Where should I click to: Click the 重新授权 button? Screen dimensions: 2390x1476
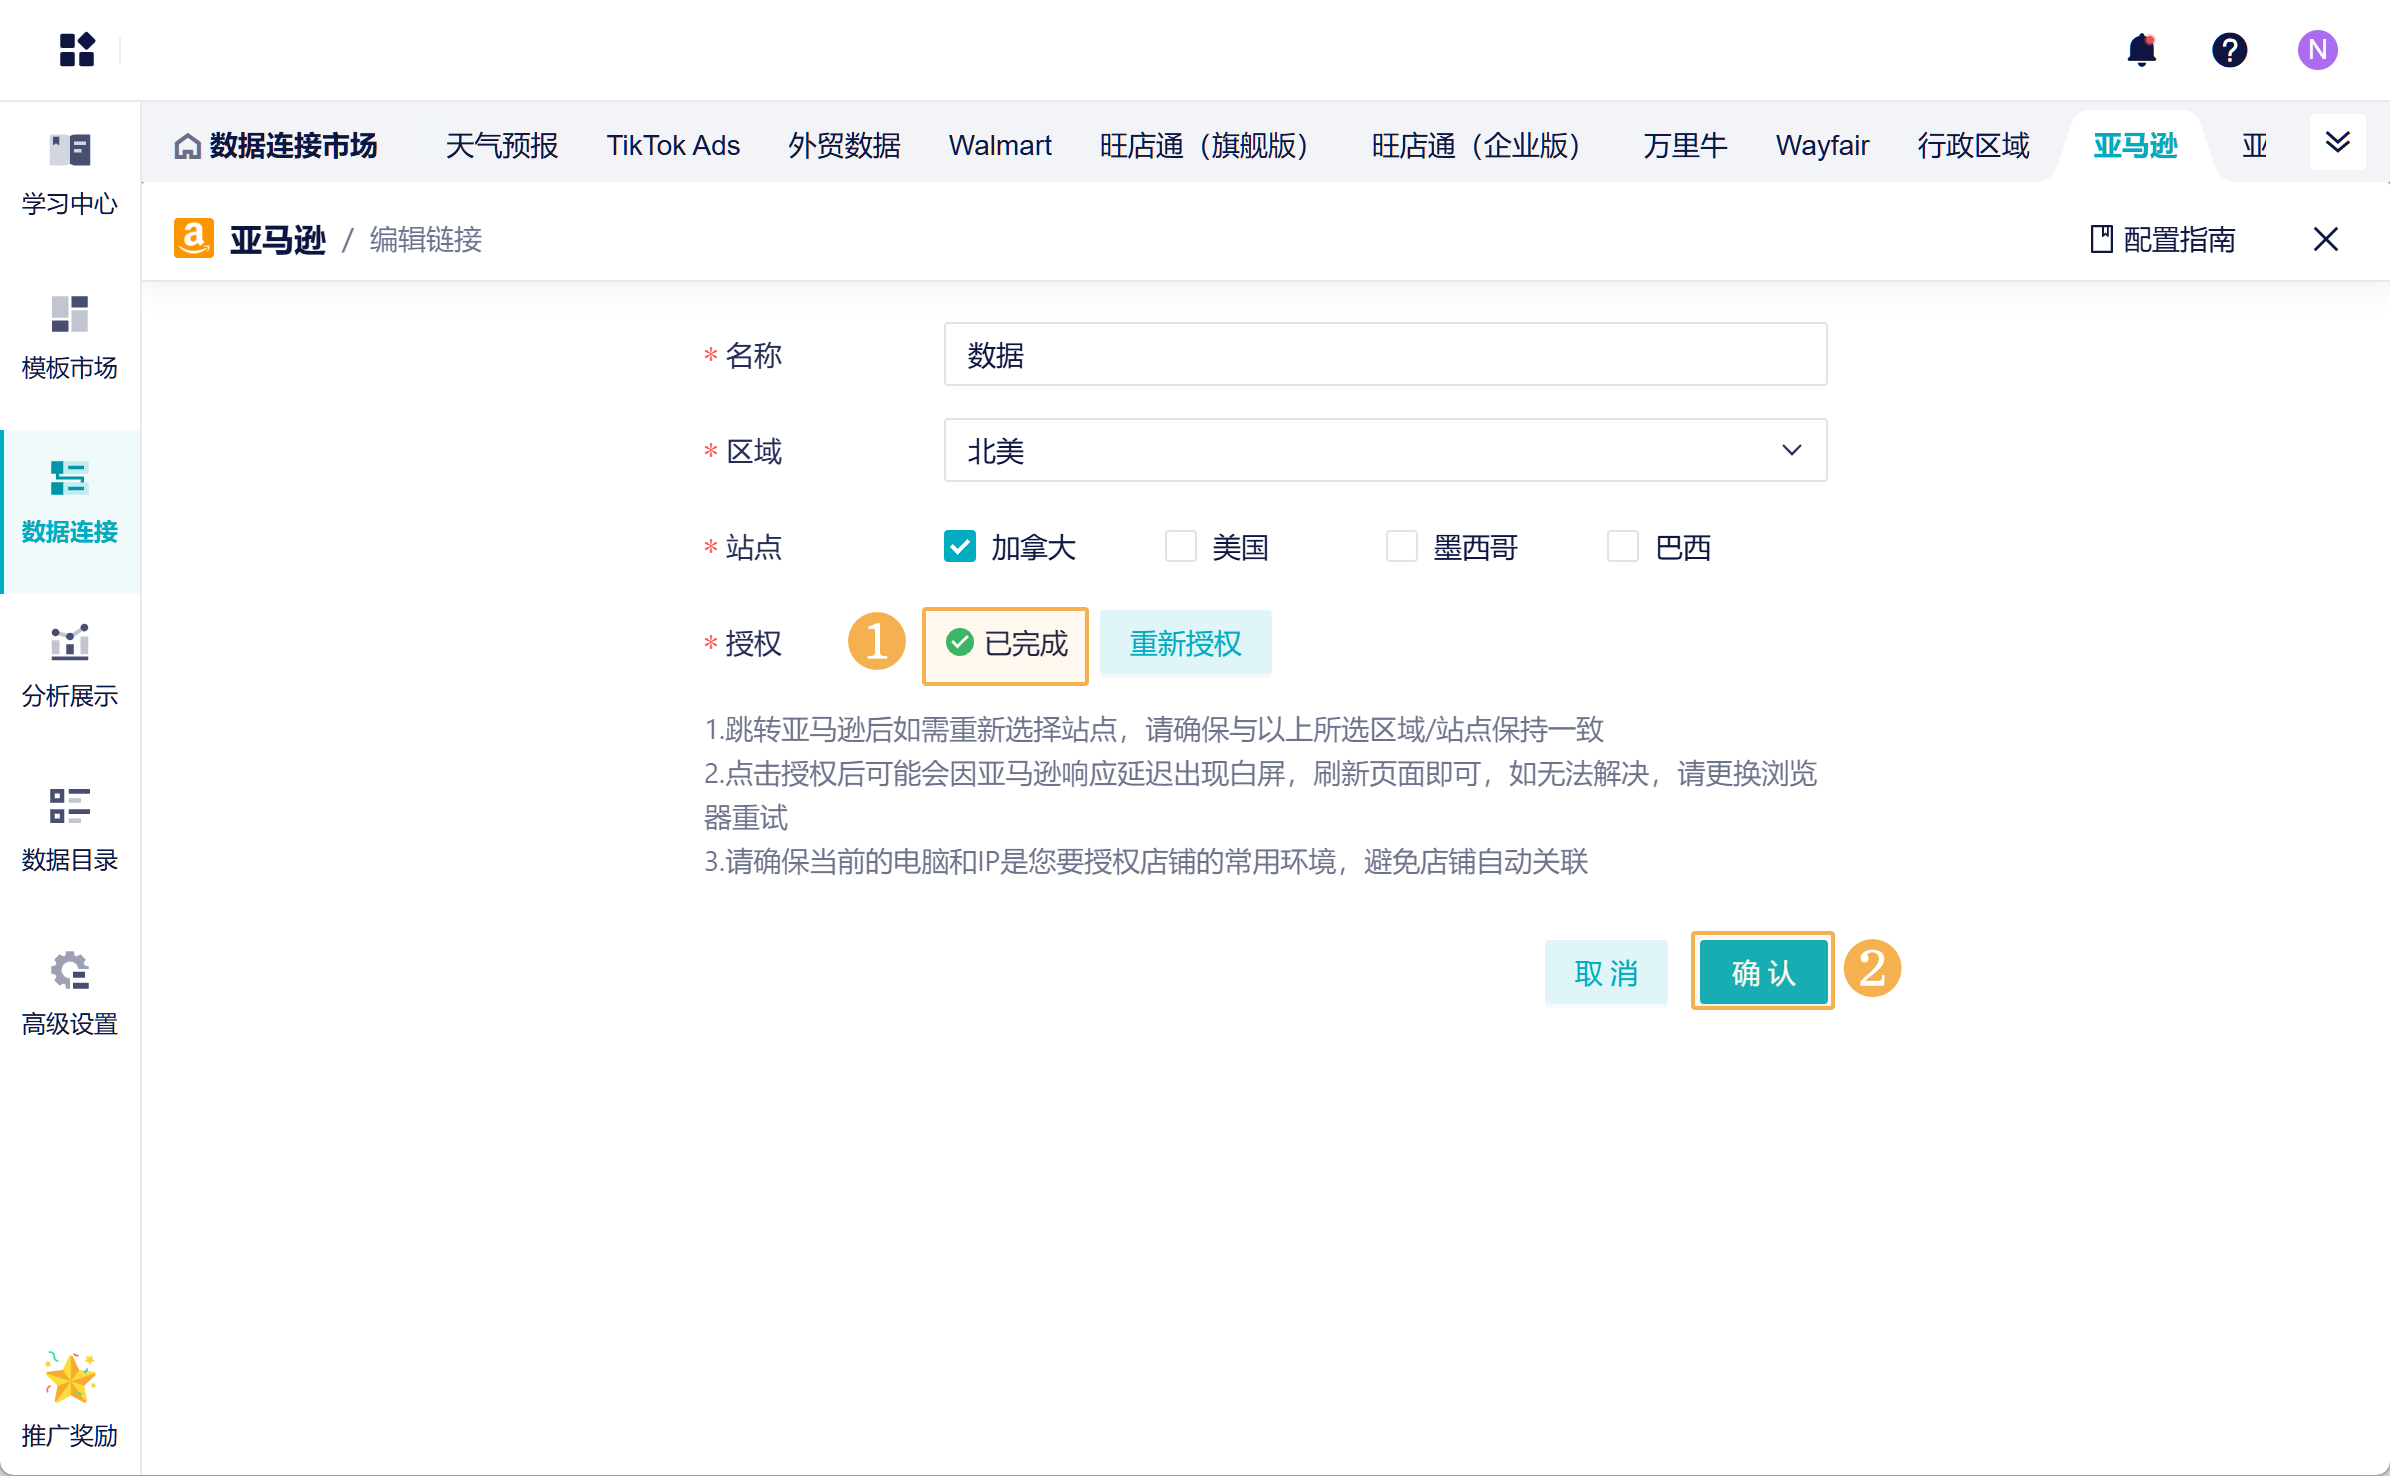(1185, 643)
